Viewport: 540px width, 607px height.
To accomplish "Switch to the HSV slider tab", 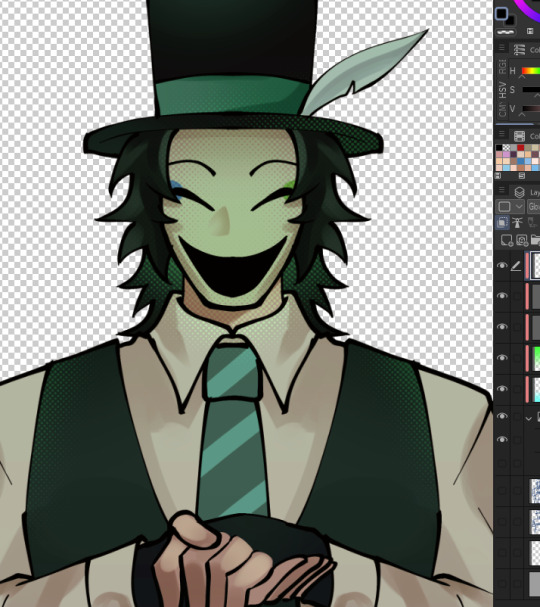I will tap(502, 90).
